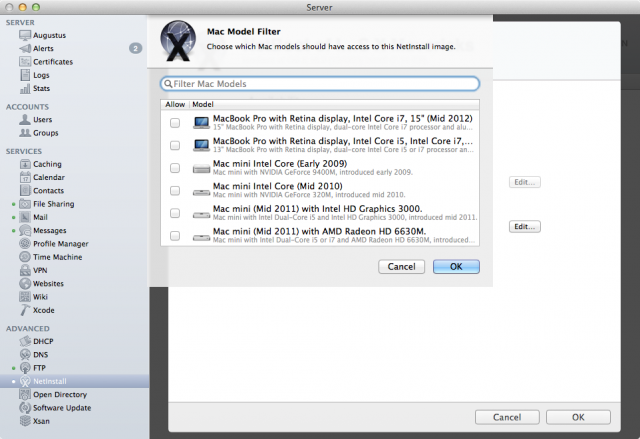
Task: Focus the Filter Mac Models search field
Action: (320, 84)
